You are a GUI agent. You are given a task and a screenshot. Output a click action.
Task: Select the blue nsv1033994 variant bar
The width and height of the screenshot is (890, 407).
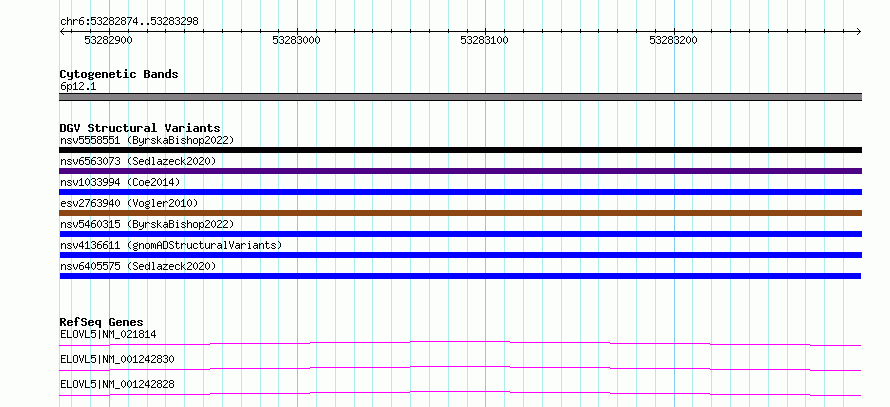point(460,192)
